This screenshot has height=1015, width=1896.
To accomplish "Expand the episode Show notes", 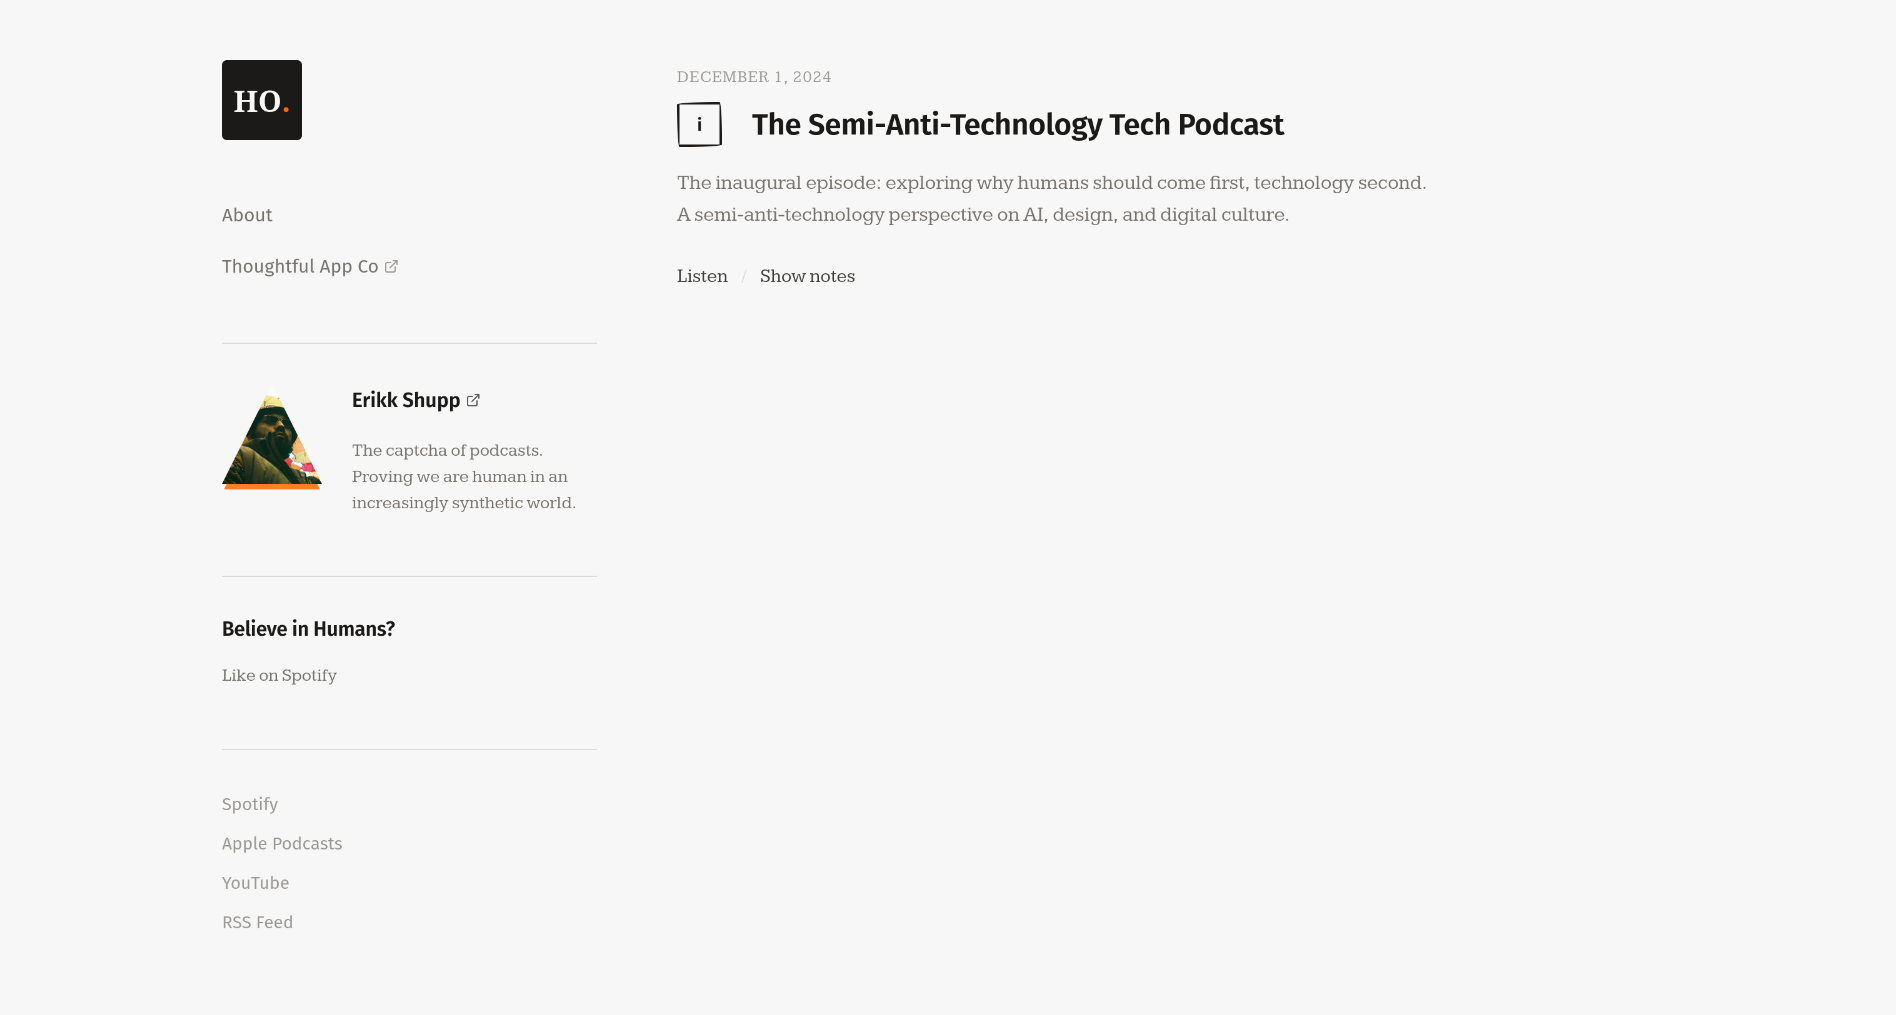I will 807,277.
